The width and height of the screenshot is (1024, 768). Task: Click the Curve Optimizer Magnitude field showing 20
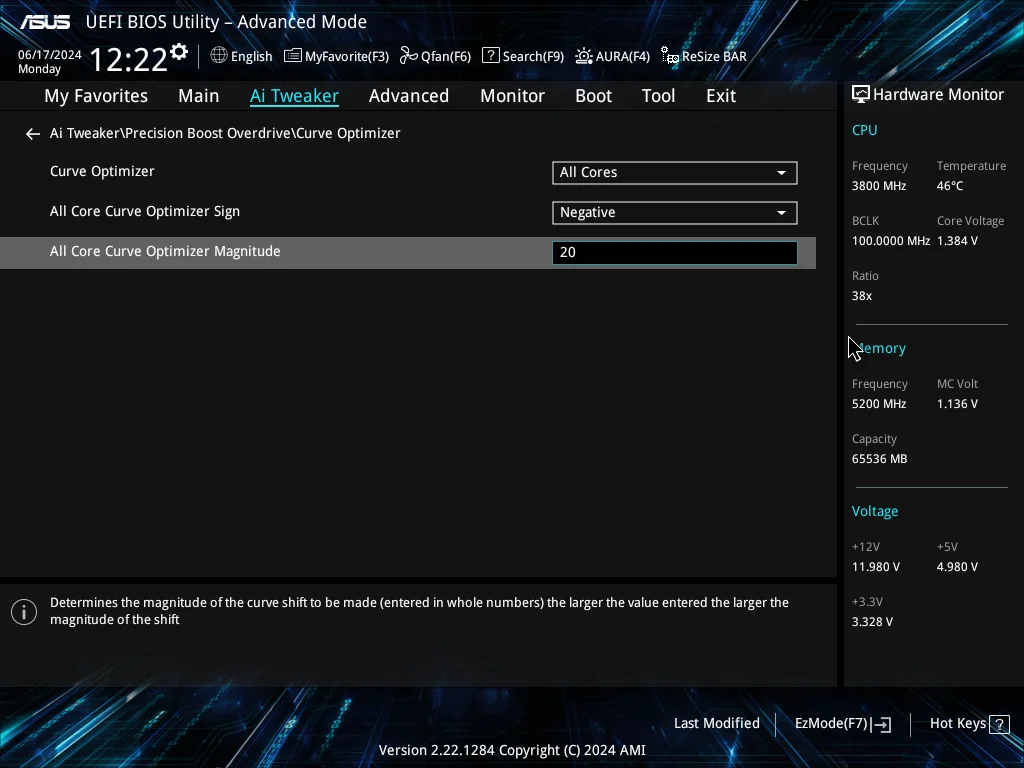[x=675, y=253]
